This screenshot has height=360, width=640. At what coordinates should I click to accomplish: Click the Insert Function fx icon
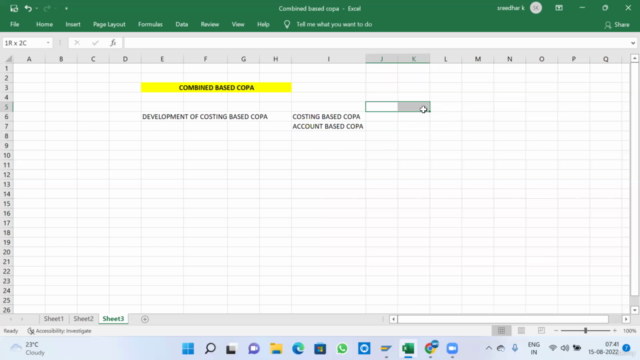113,43
